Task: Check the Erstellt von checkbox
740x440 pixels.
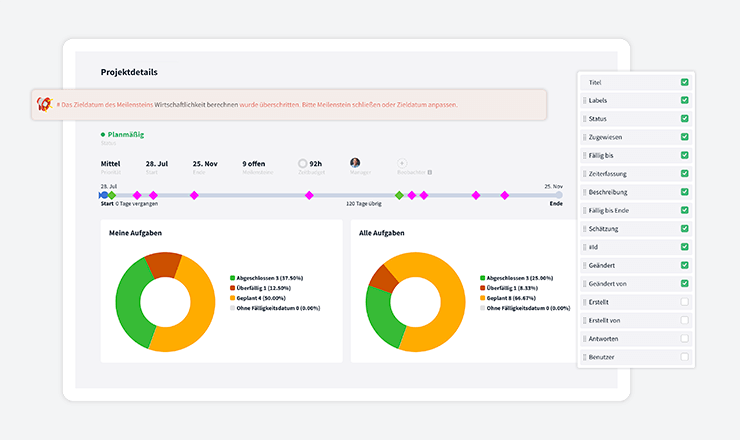Action: (684, 320)
